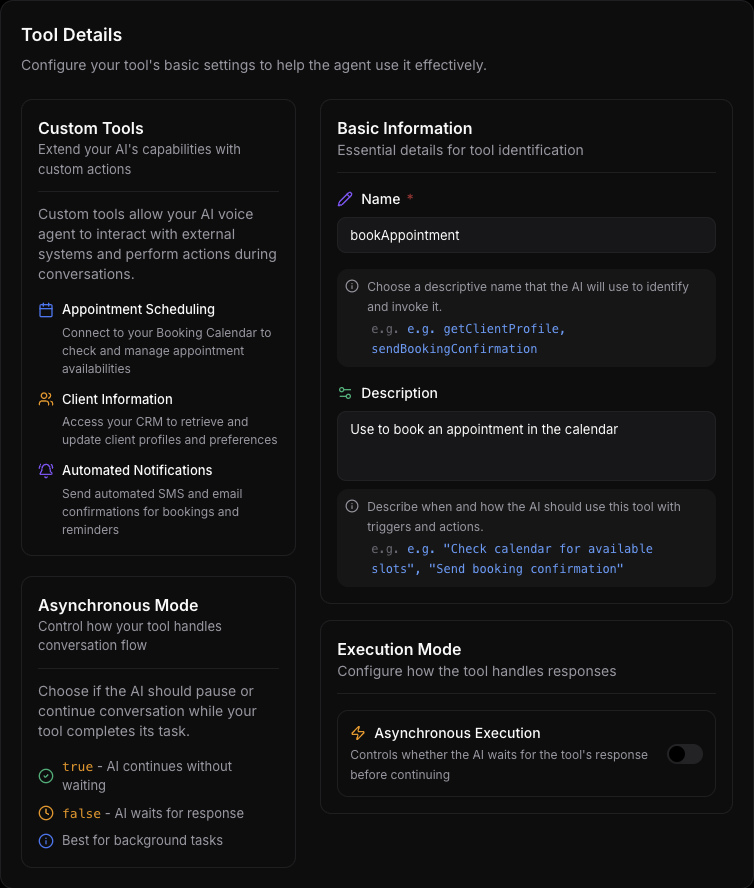
Task: Click the Asynchronous Mode panel heading
Action: 118,605
